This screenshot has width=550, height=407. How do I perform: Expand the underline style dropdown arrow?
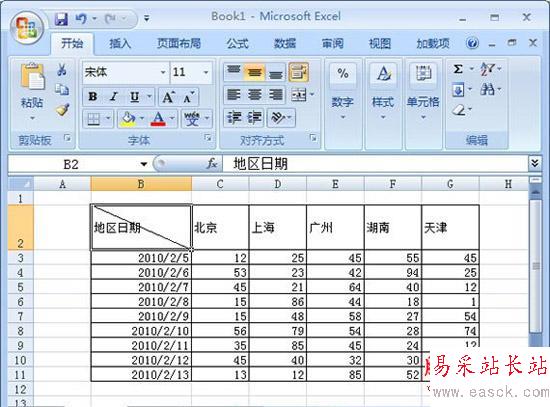(149, 96)
